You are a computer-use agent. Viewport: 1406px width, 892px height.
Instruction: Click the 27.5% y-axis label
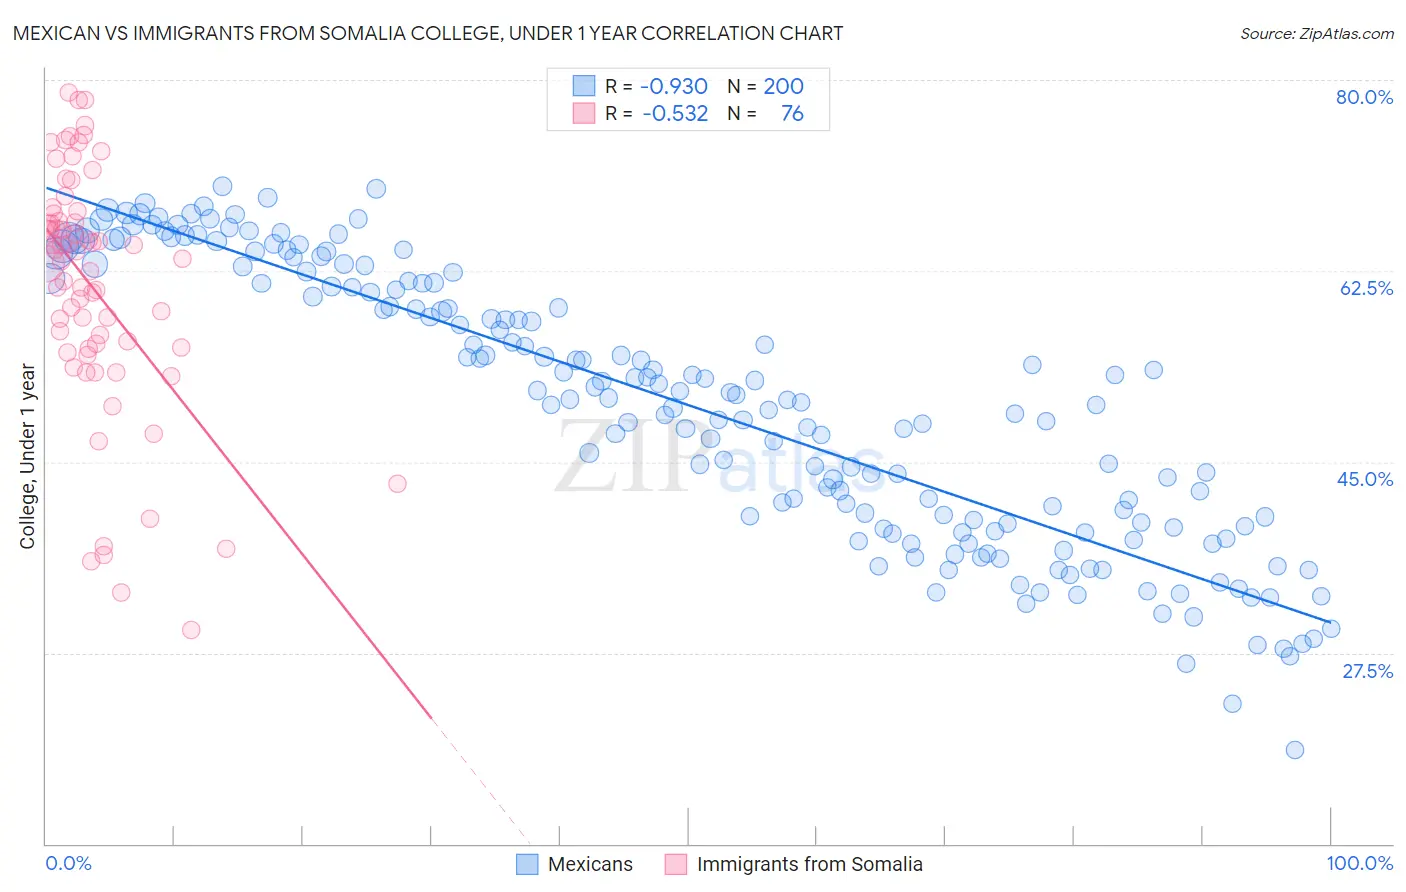click(x=1367, y=671)
